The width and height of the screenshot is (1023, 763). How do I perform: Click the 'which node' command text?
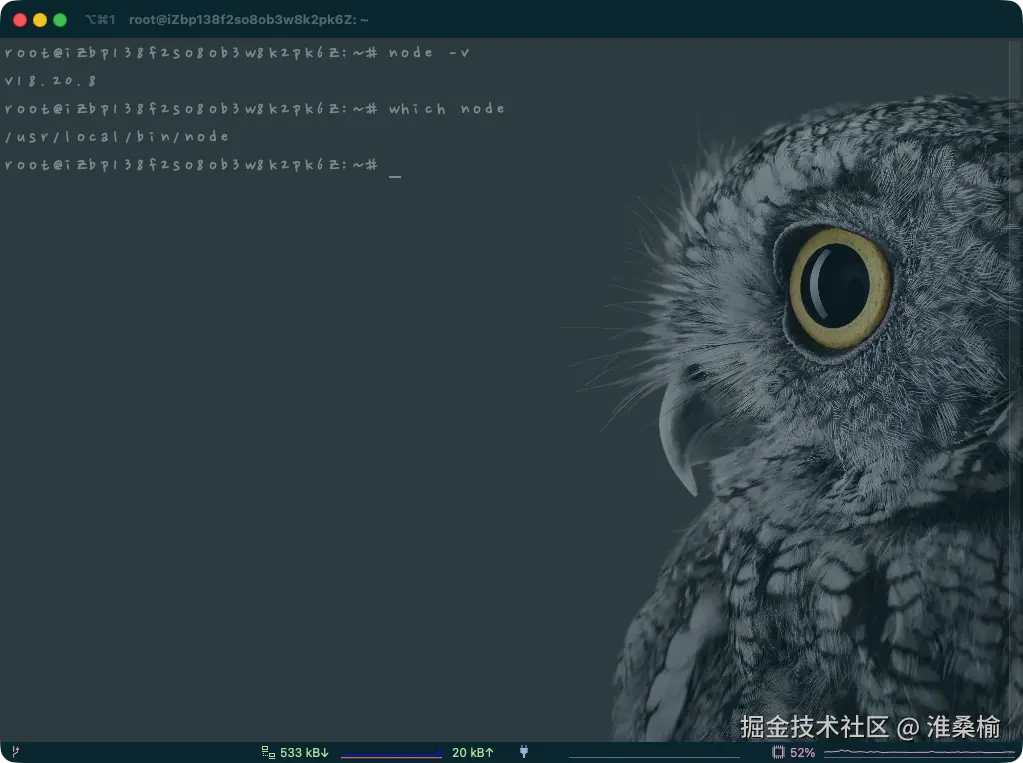point(447,108)
